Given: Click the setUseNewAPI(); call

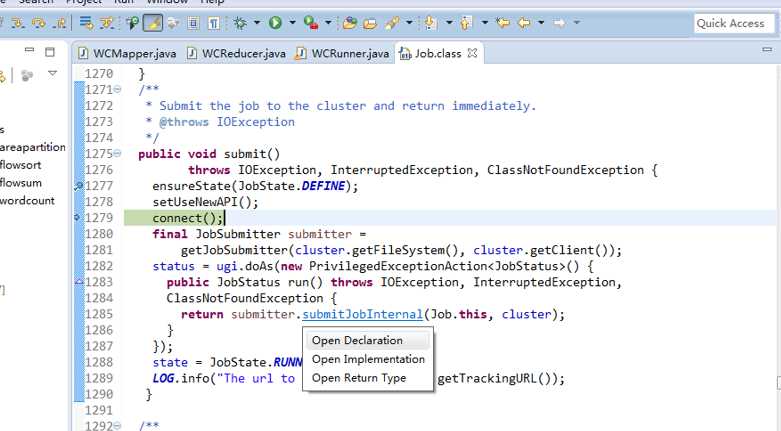Looking at the screenshot, I should point(205,202).
